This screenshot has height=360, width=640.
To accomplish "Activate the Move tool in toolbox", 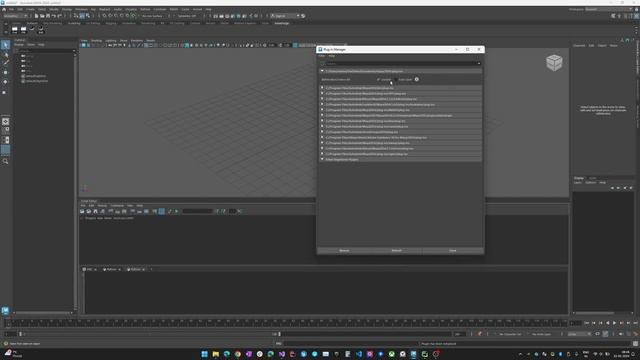I will coord(5,72).
